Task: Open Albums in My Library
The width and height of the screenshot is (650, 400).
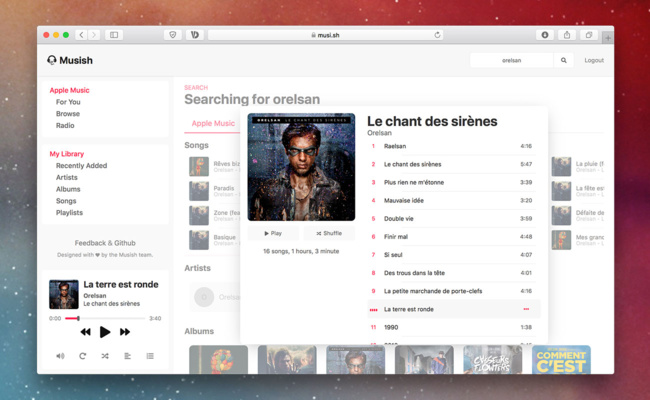Action: pos(68,189)
